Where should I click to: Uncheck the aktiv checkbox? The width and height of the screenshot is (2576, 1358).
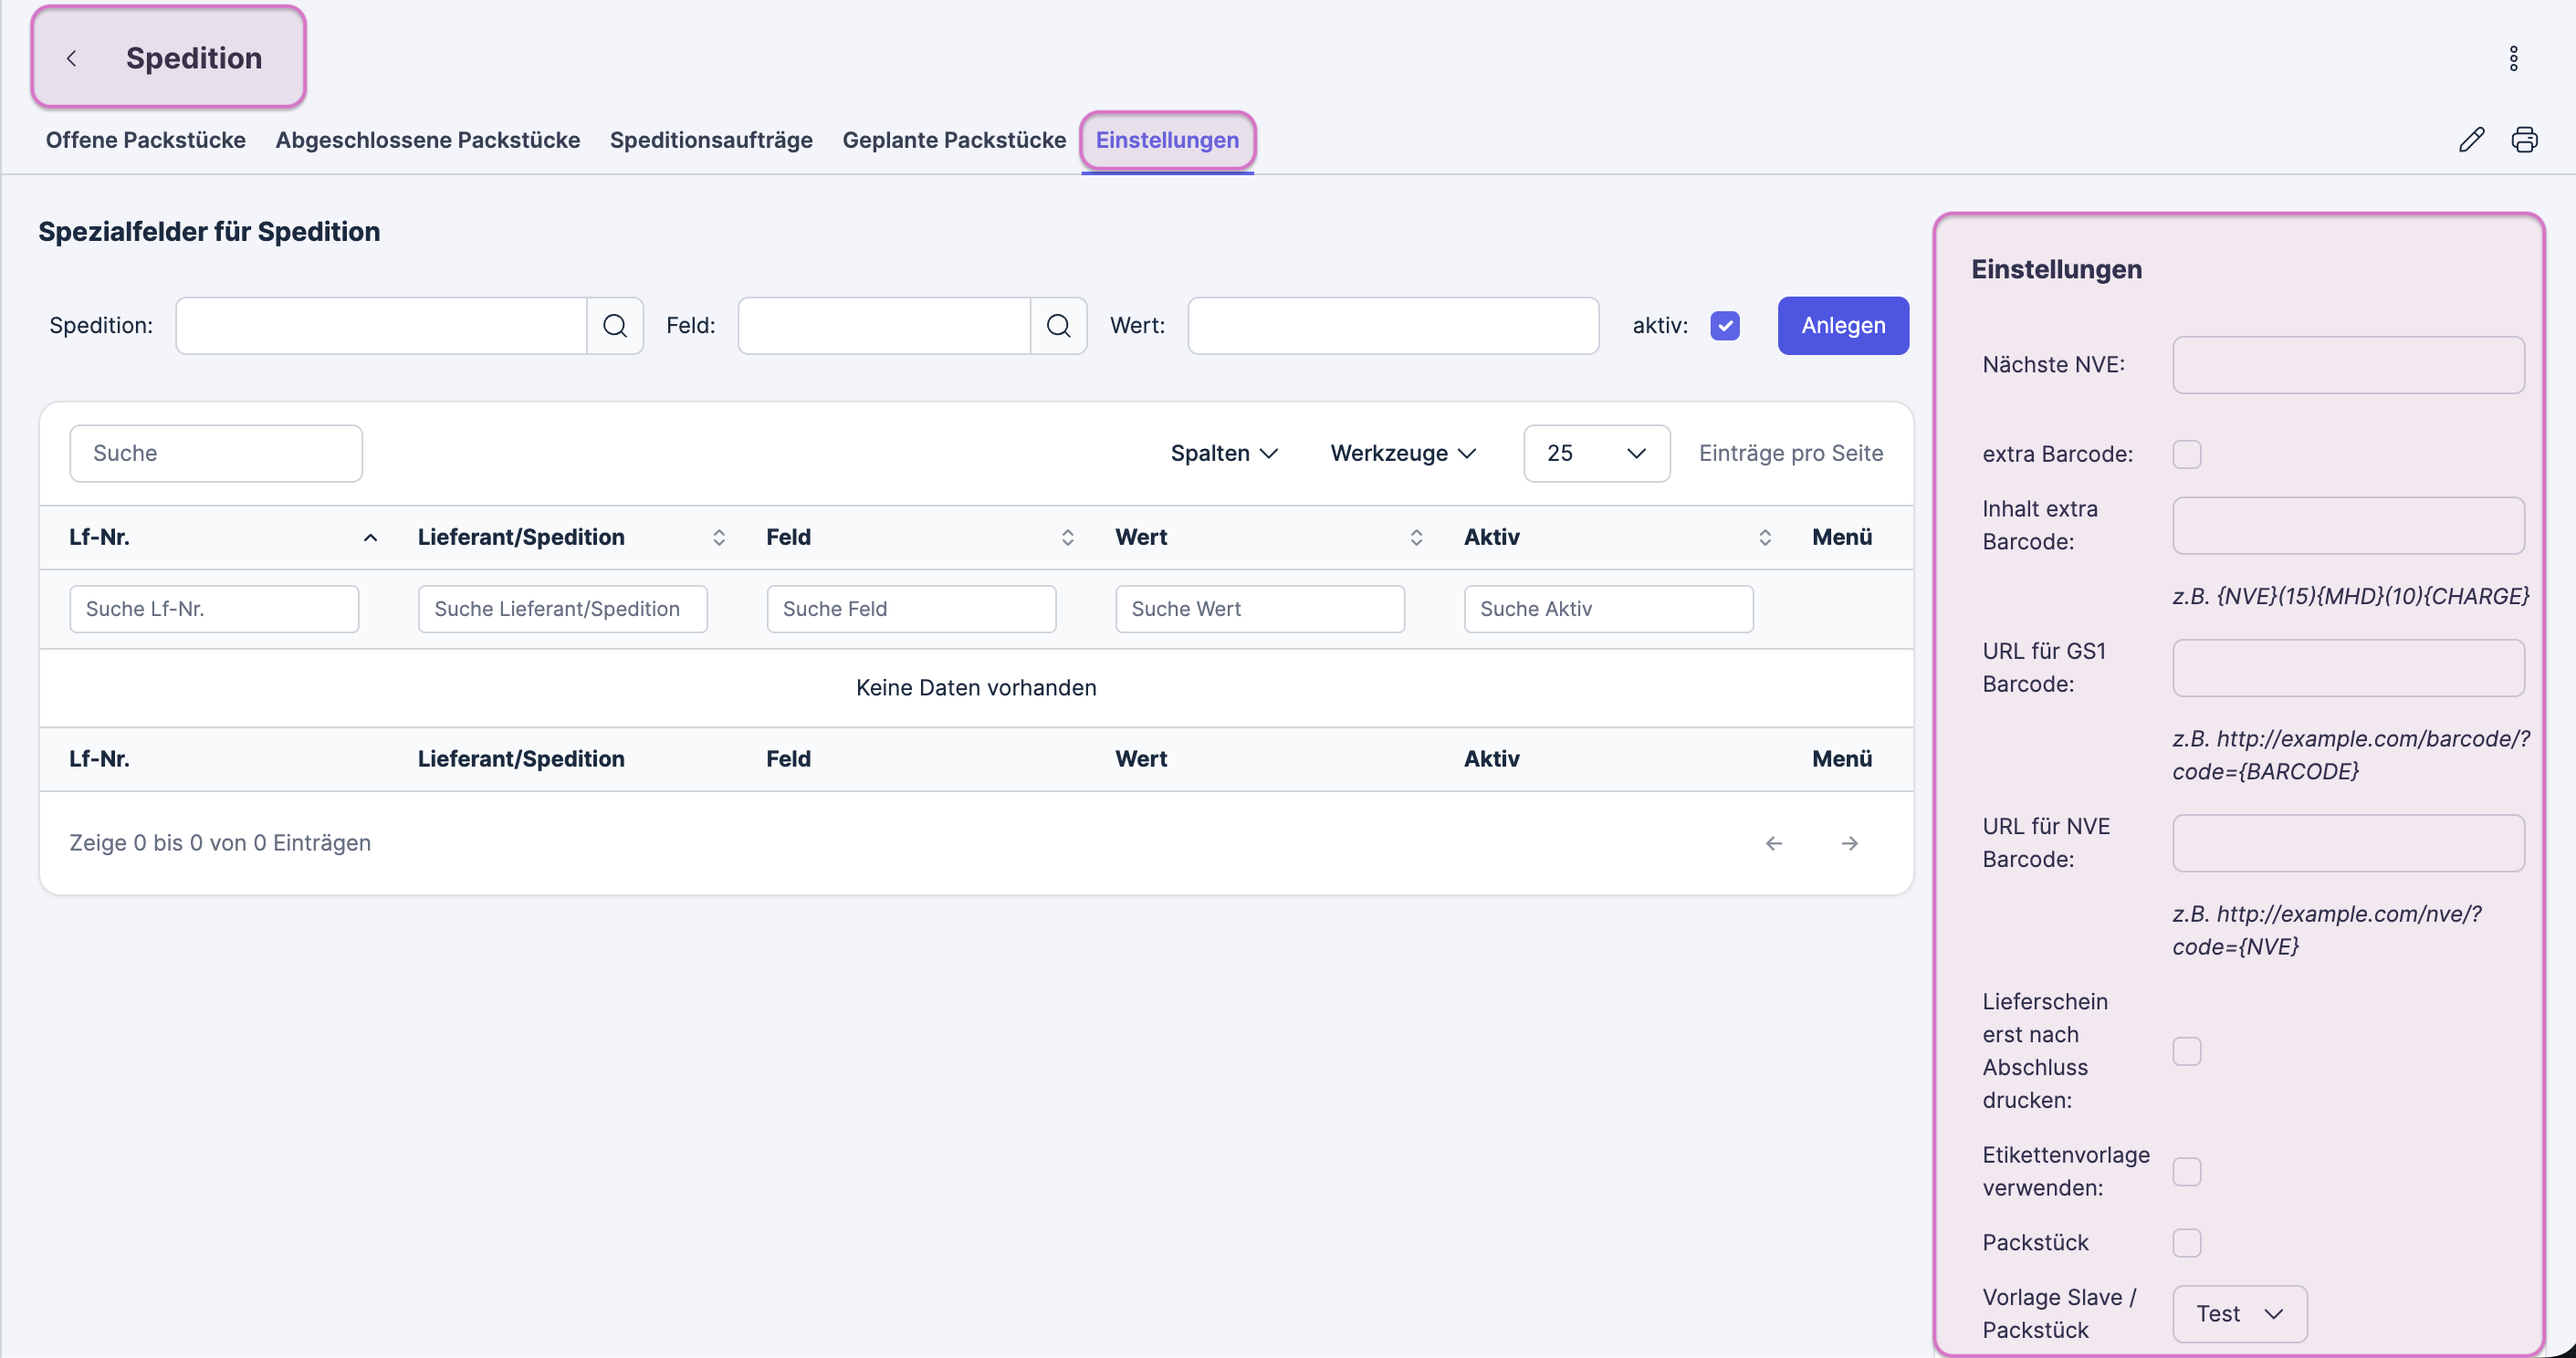(1724, 326)
